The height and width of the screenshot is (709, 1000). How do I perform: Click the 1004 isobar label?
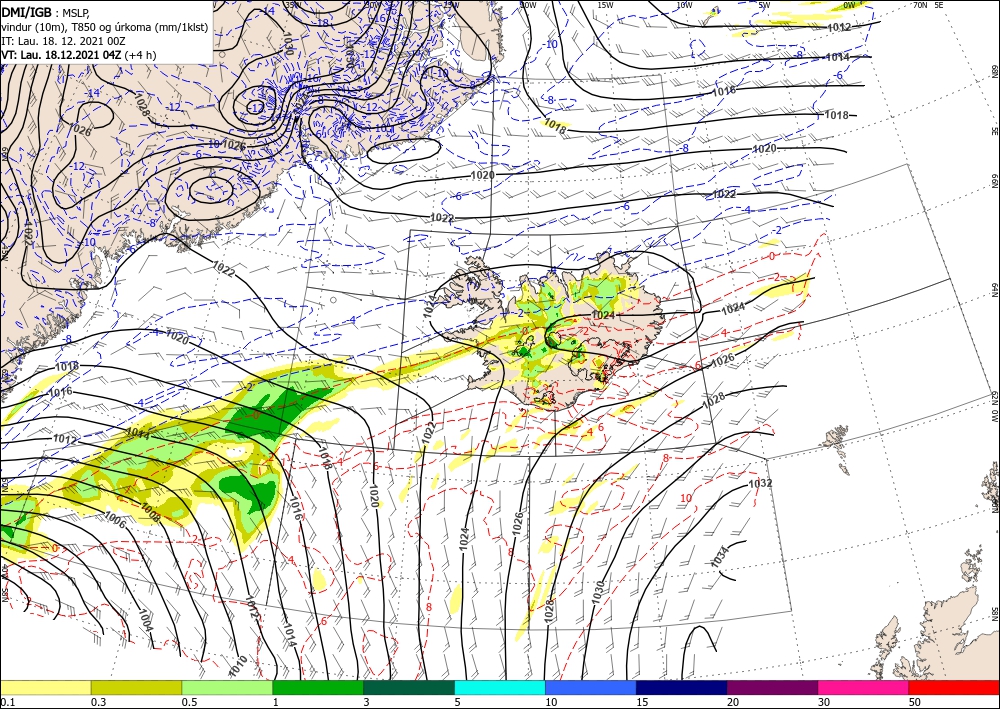tap(145, 620)
